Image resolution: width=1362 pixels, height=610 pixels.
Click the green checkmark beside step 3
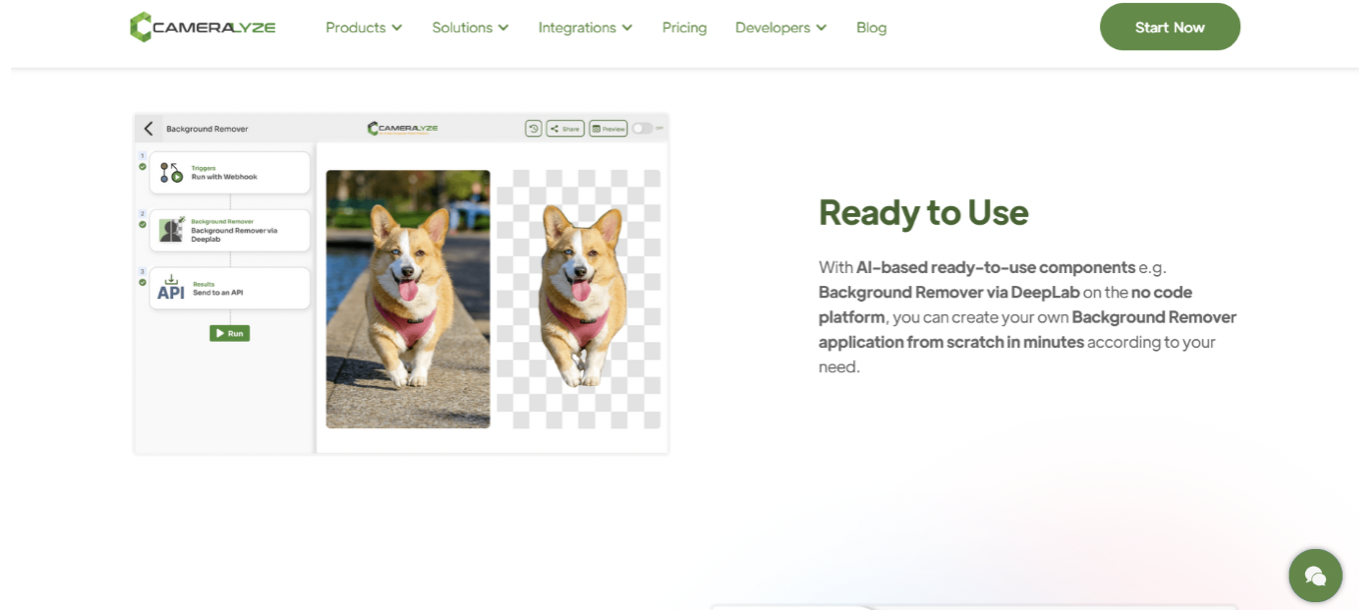[142, 282]
